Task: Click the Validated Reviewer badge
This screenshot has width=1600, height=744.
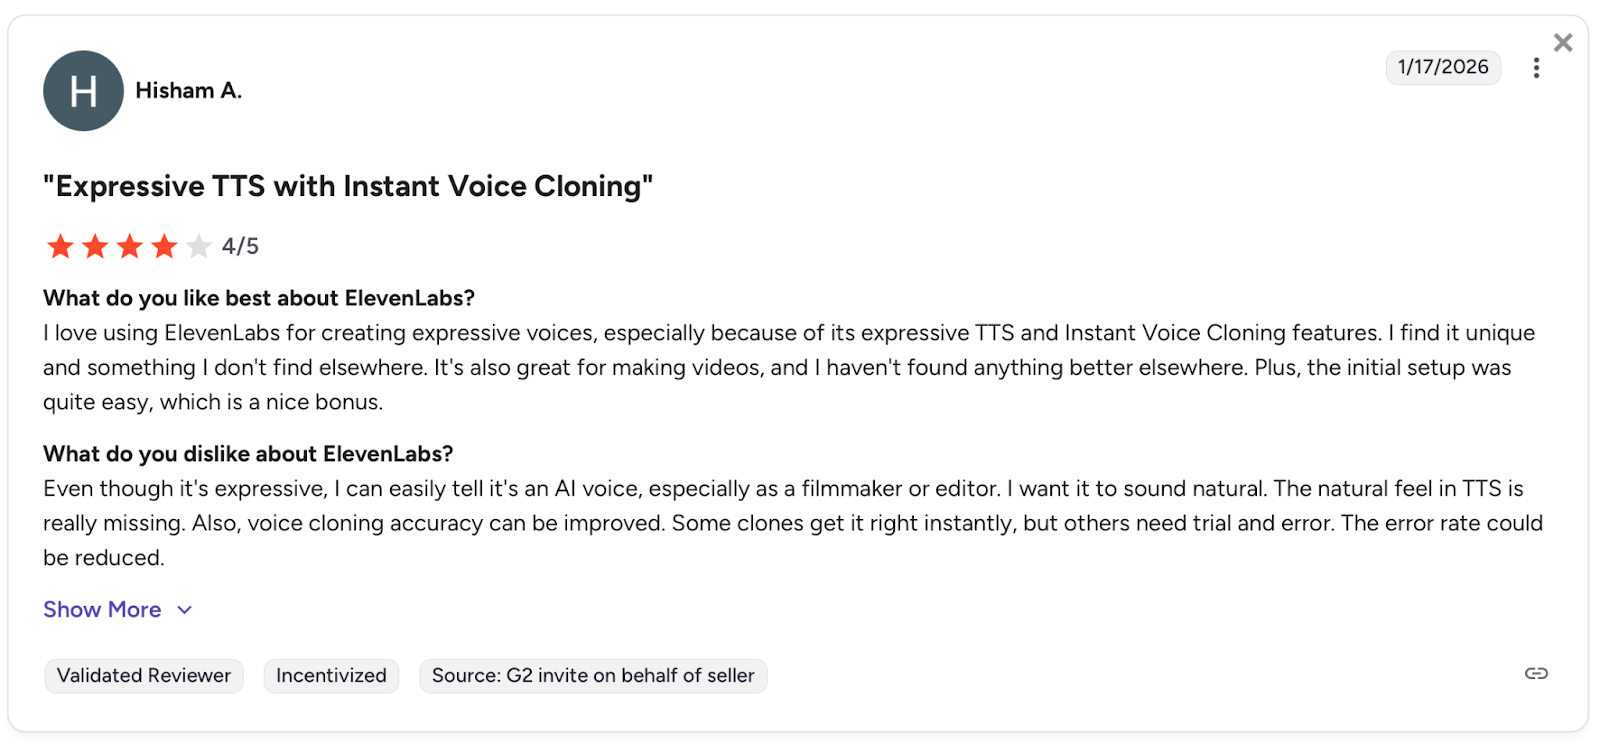Action: click(x=144, y=676)
